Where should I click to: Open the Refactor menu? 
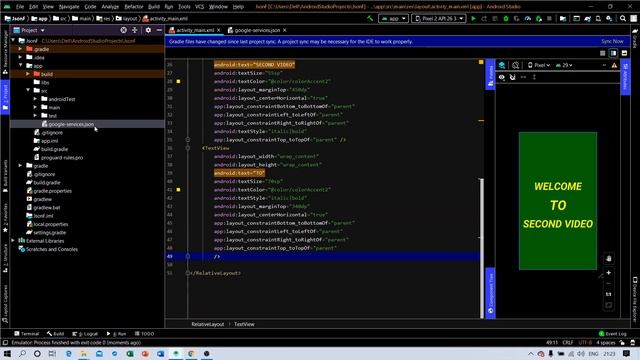click(133, 7)
